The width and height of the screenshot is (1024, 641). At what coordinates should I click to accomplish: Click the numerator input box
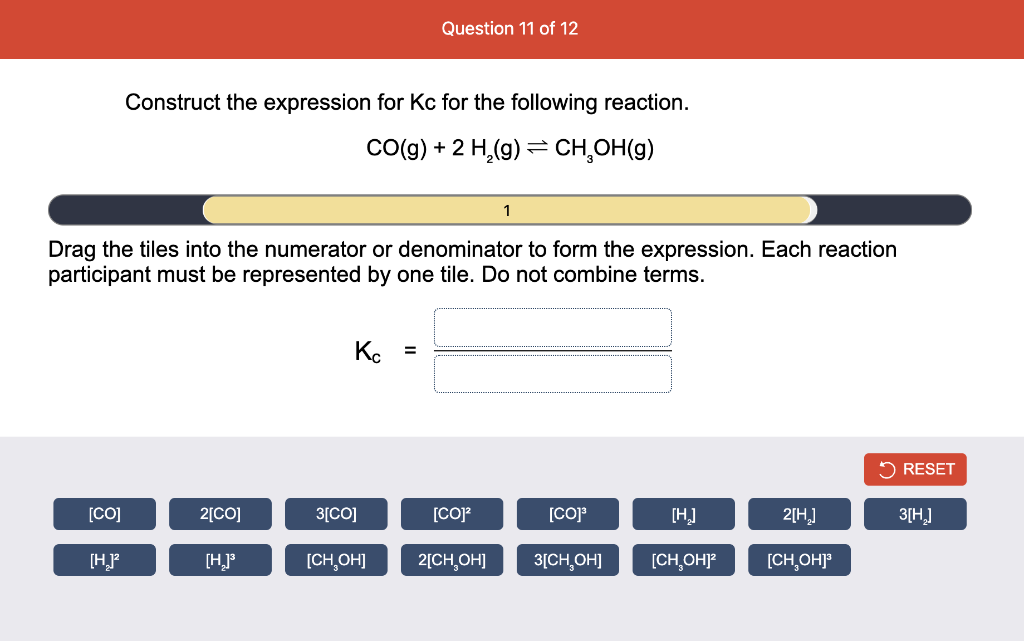pyautogui.click(x=552, y=327)
